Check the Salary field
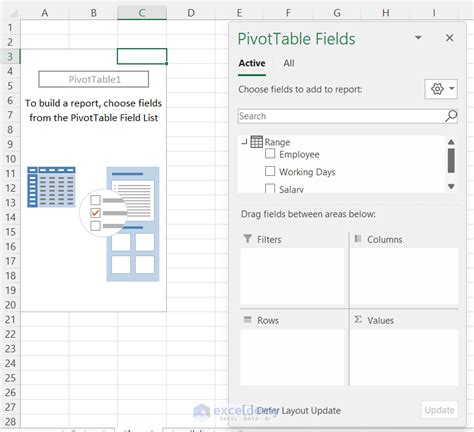 point(270,188)
